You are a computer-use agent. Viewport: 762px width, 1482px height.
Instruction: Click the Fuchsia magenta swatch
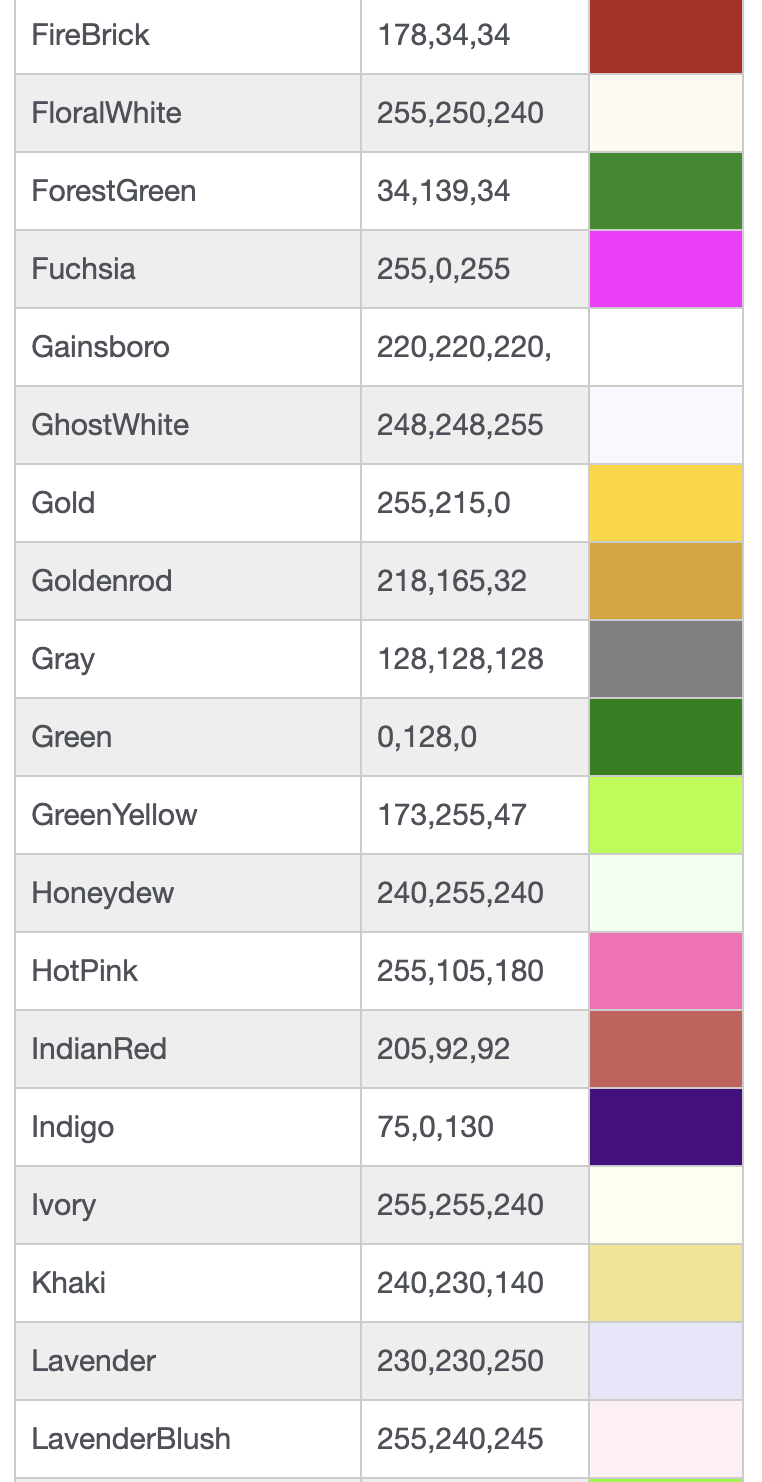665,269
